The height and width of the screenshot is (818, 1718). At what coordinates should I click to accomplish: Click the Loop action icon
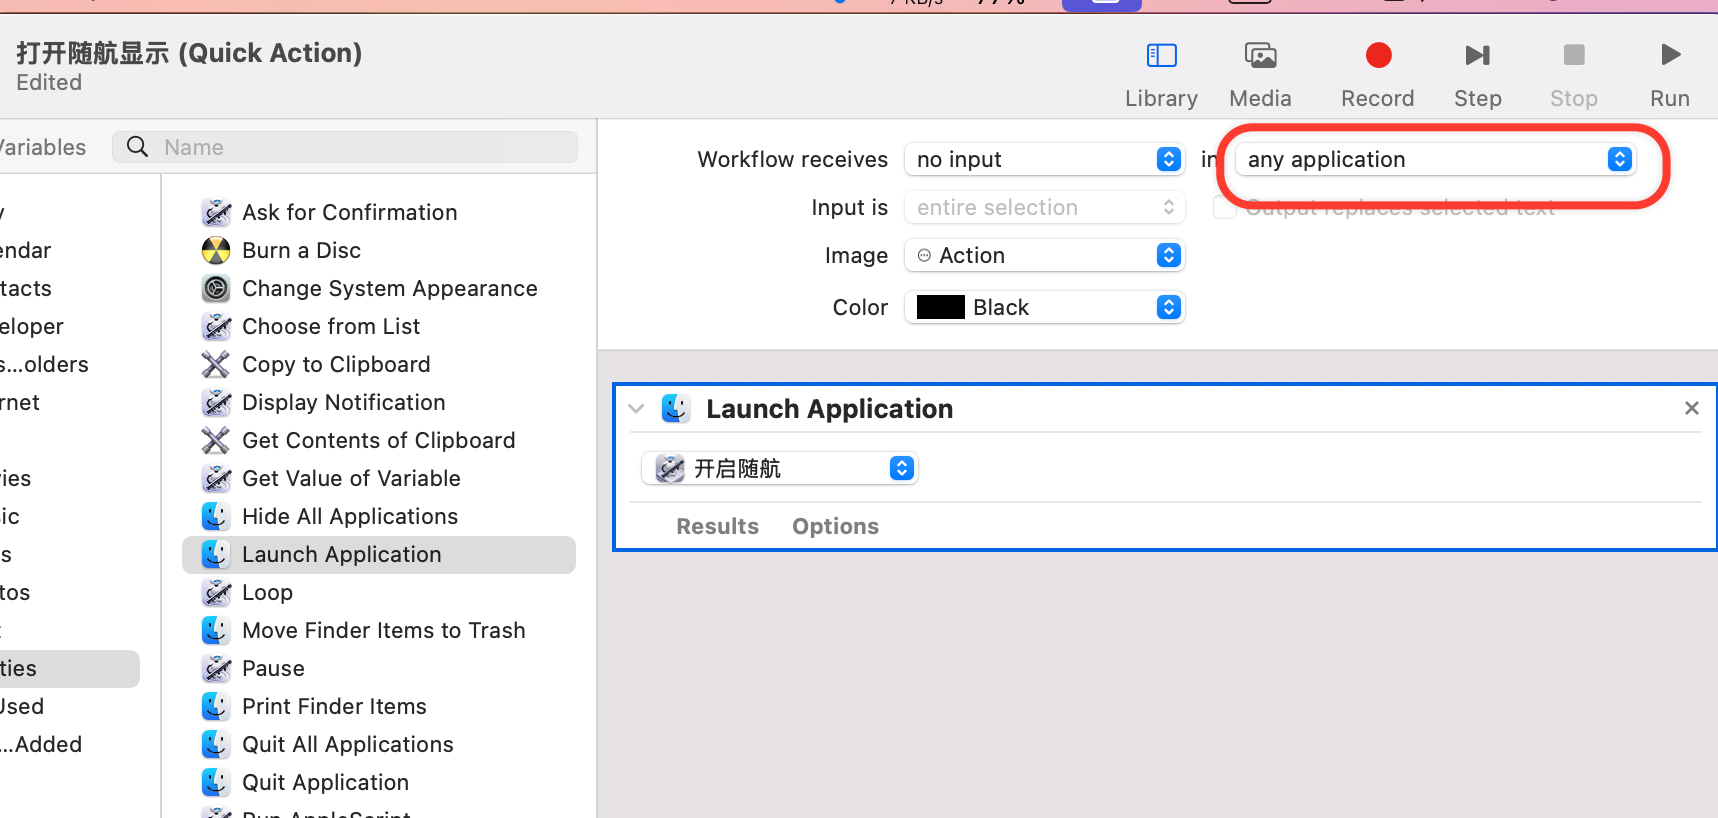pos(216,592)
